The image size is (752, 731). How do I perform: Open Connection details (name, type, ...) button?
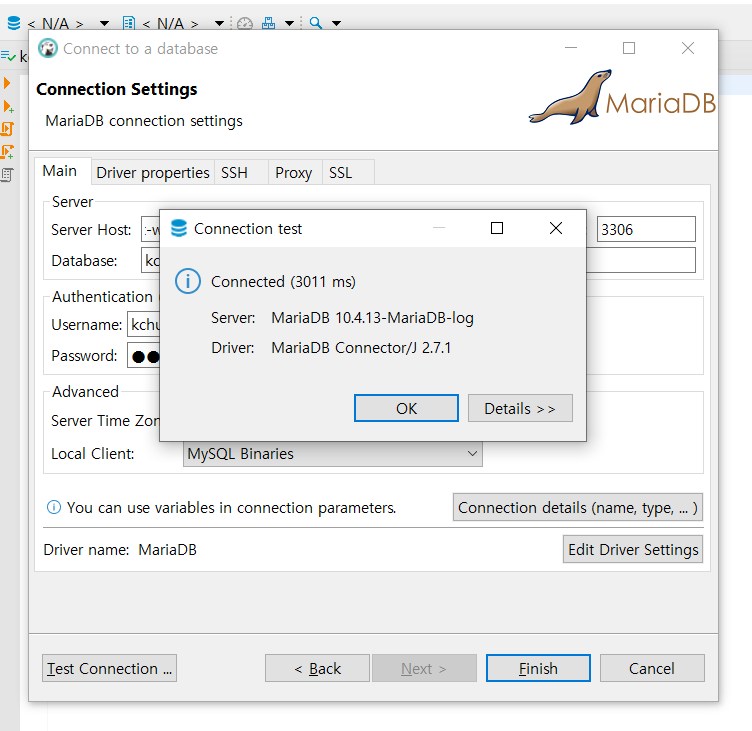point(577,507)
